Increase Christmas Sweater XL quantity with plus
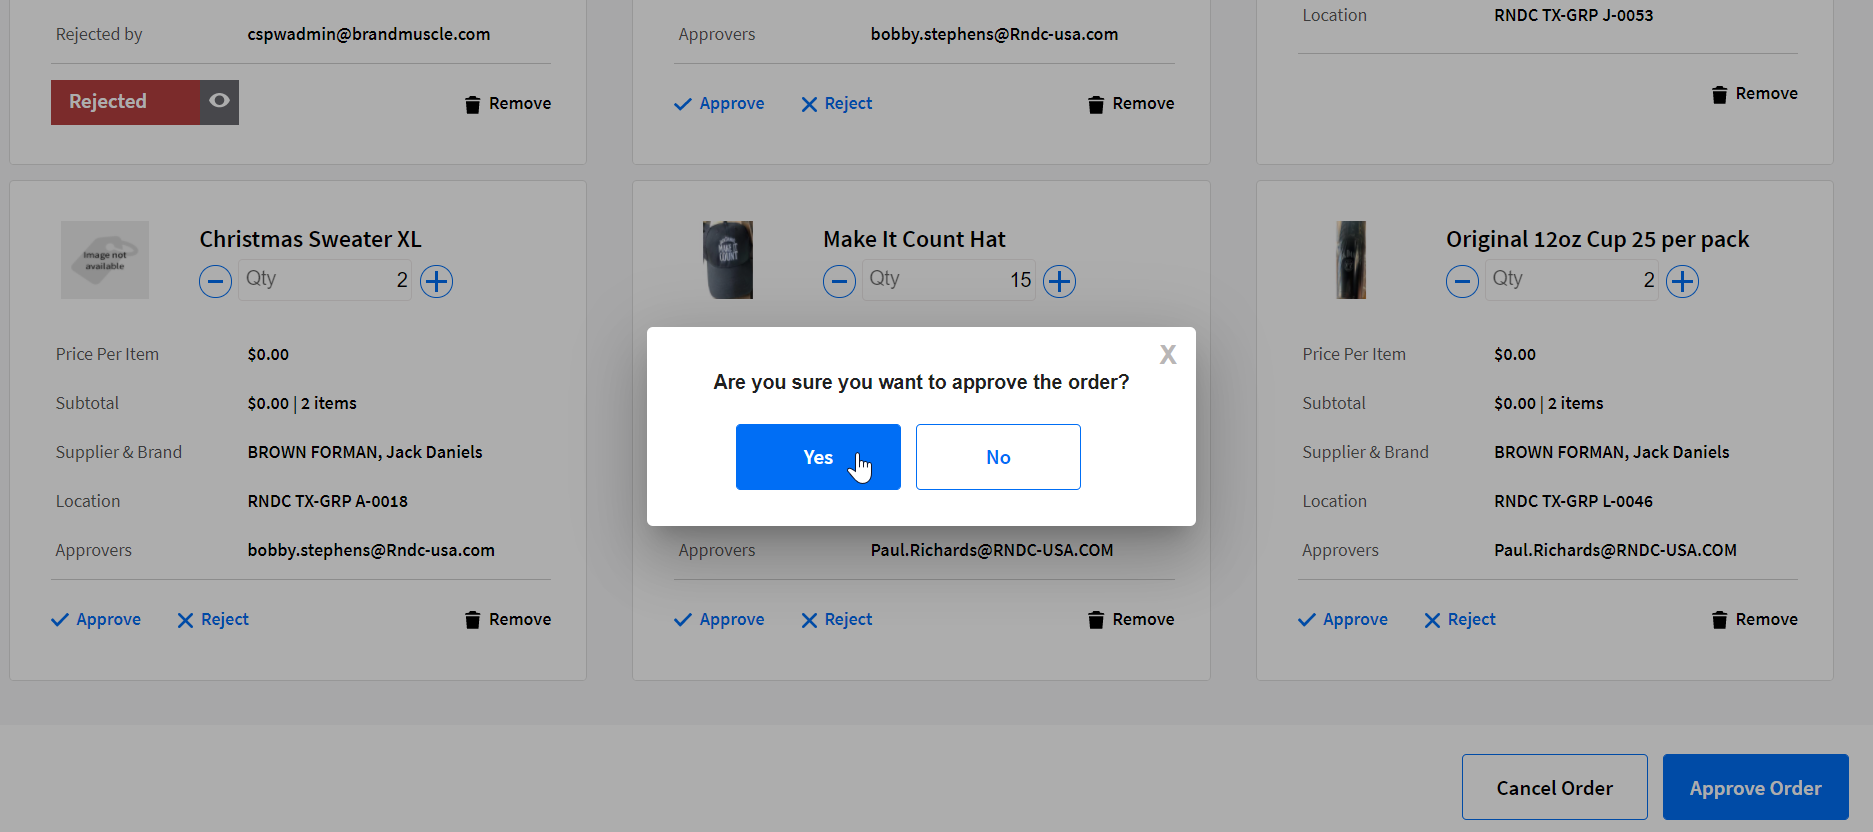1873x832 pixels. (x=436, y=282)
